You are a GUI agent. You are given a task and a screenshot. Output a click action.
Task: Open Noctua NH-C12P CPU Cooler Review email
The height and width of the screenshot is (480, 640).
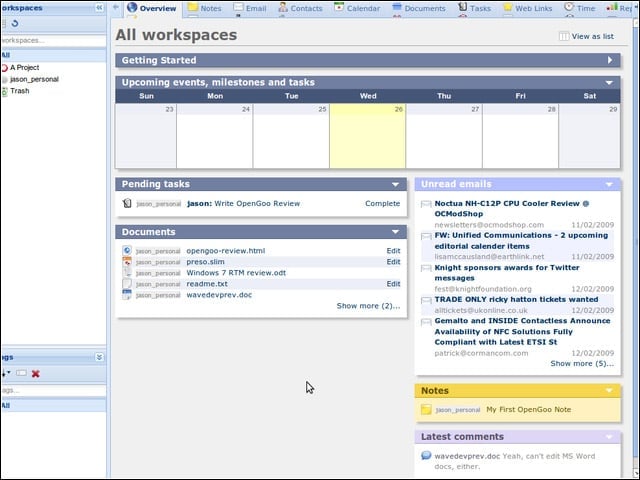[x=512, y=209]
